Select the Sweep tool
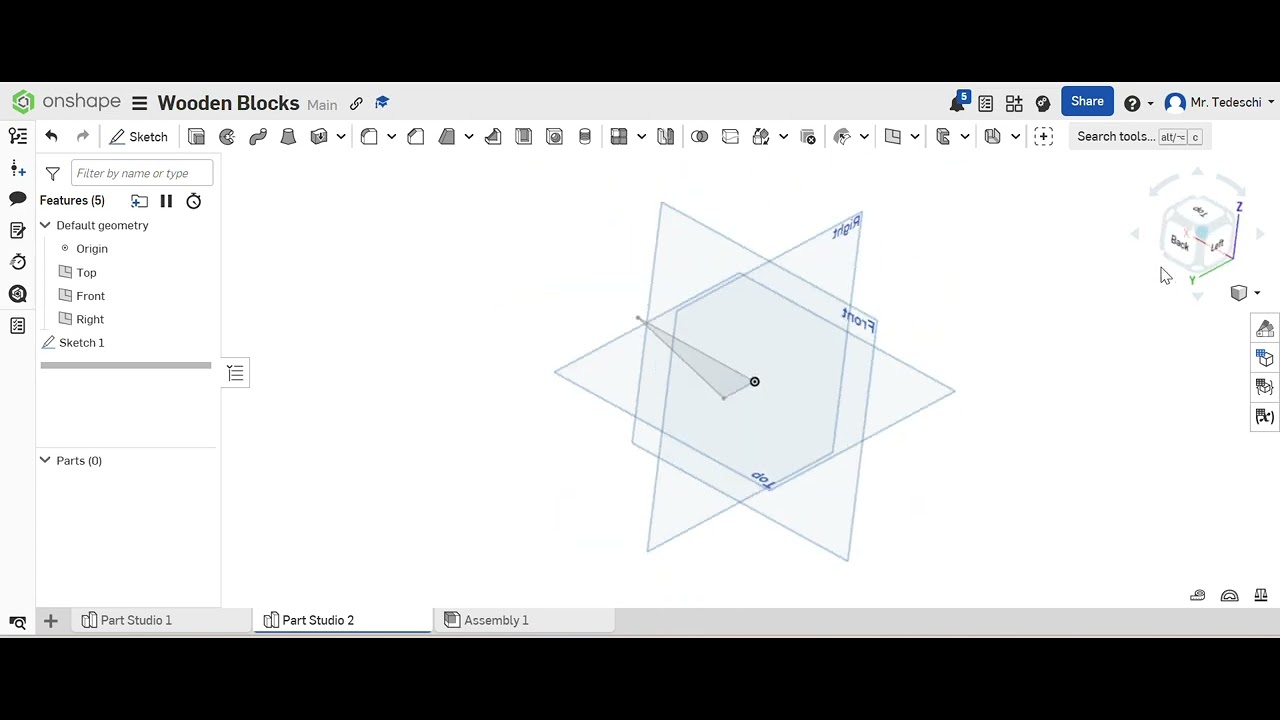 coord(258,137)
